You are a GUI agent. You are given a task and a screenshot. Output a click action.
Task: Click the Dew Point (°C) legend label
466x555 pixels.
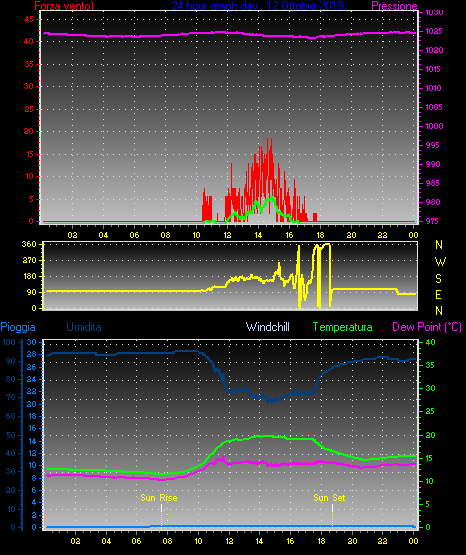pos(427,327)
